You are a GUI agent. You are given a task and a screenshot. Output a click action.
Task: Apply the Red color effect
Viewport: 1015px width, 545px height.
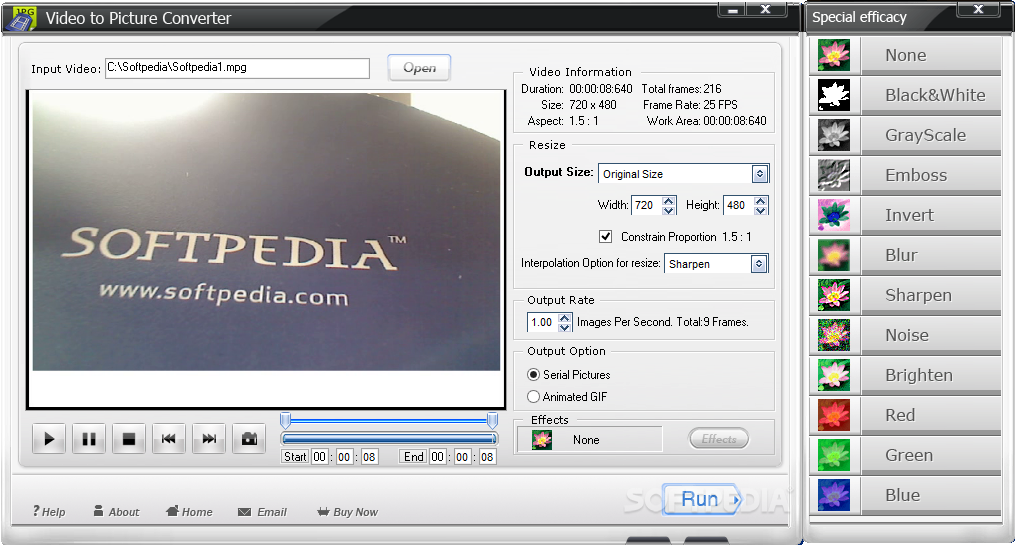(x=931, y=416)
